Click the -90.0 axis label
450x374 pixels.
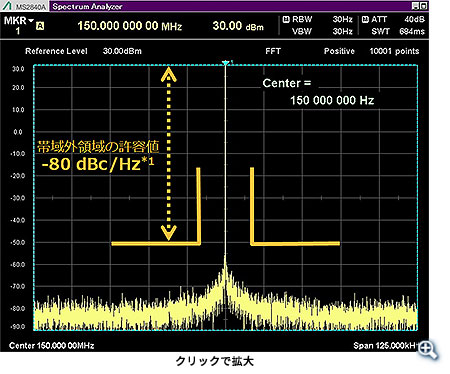[17, 327]
